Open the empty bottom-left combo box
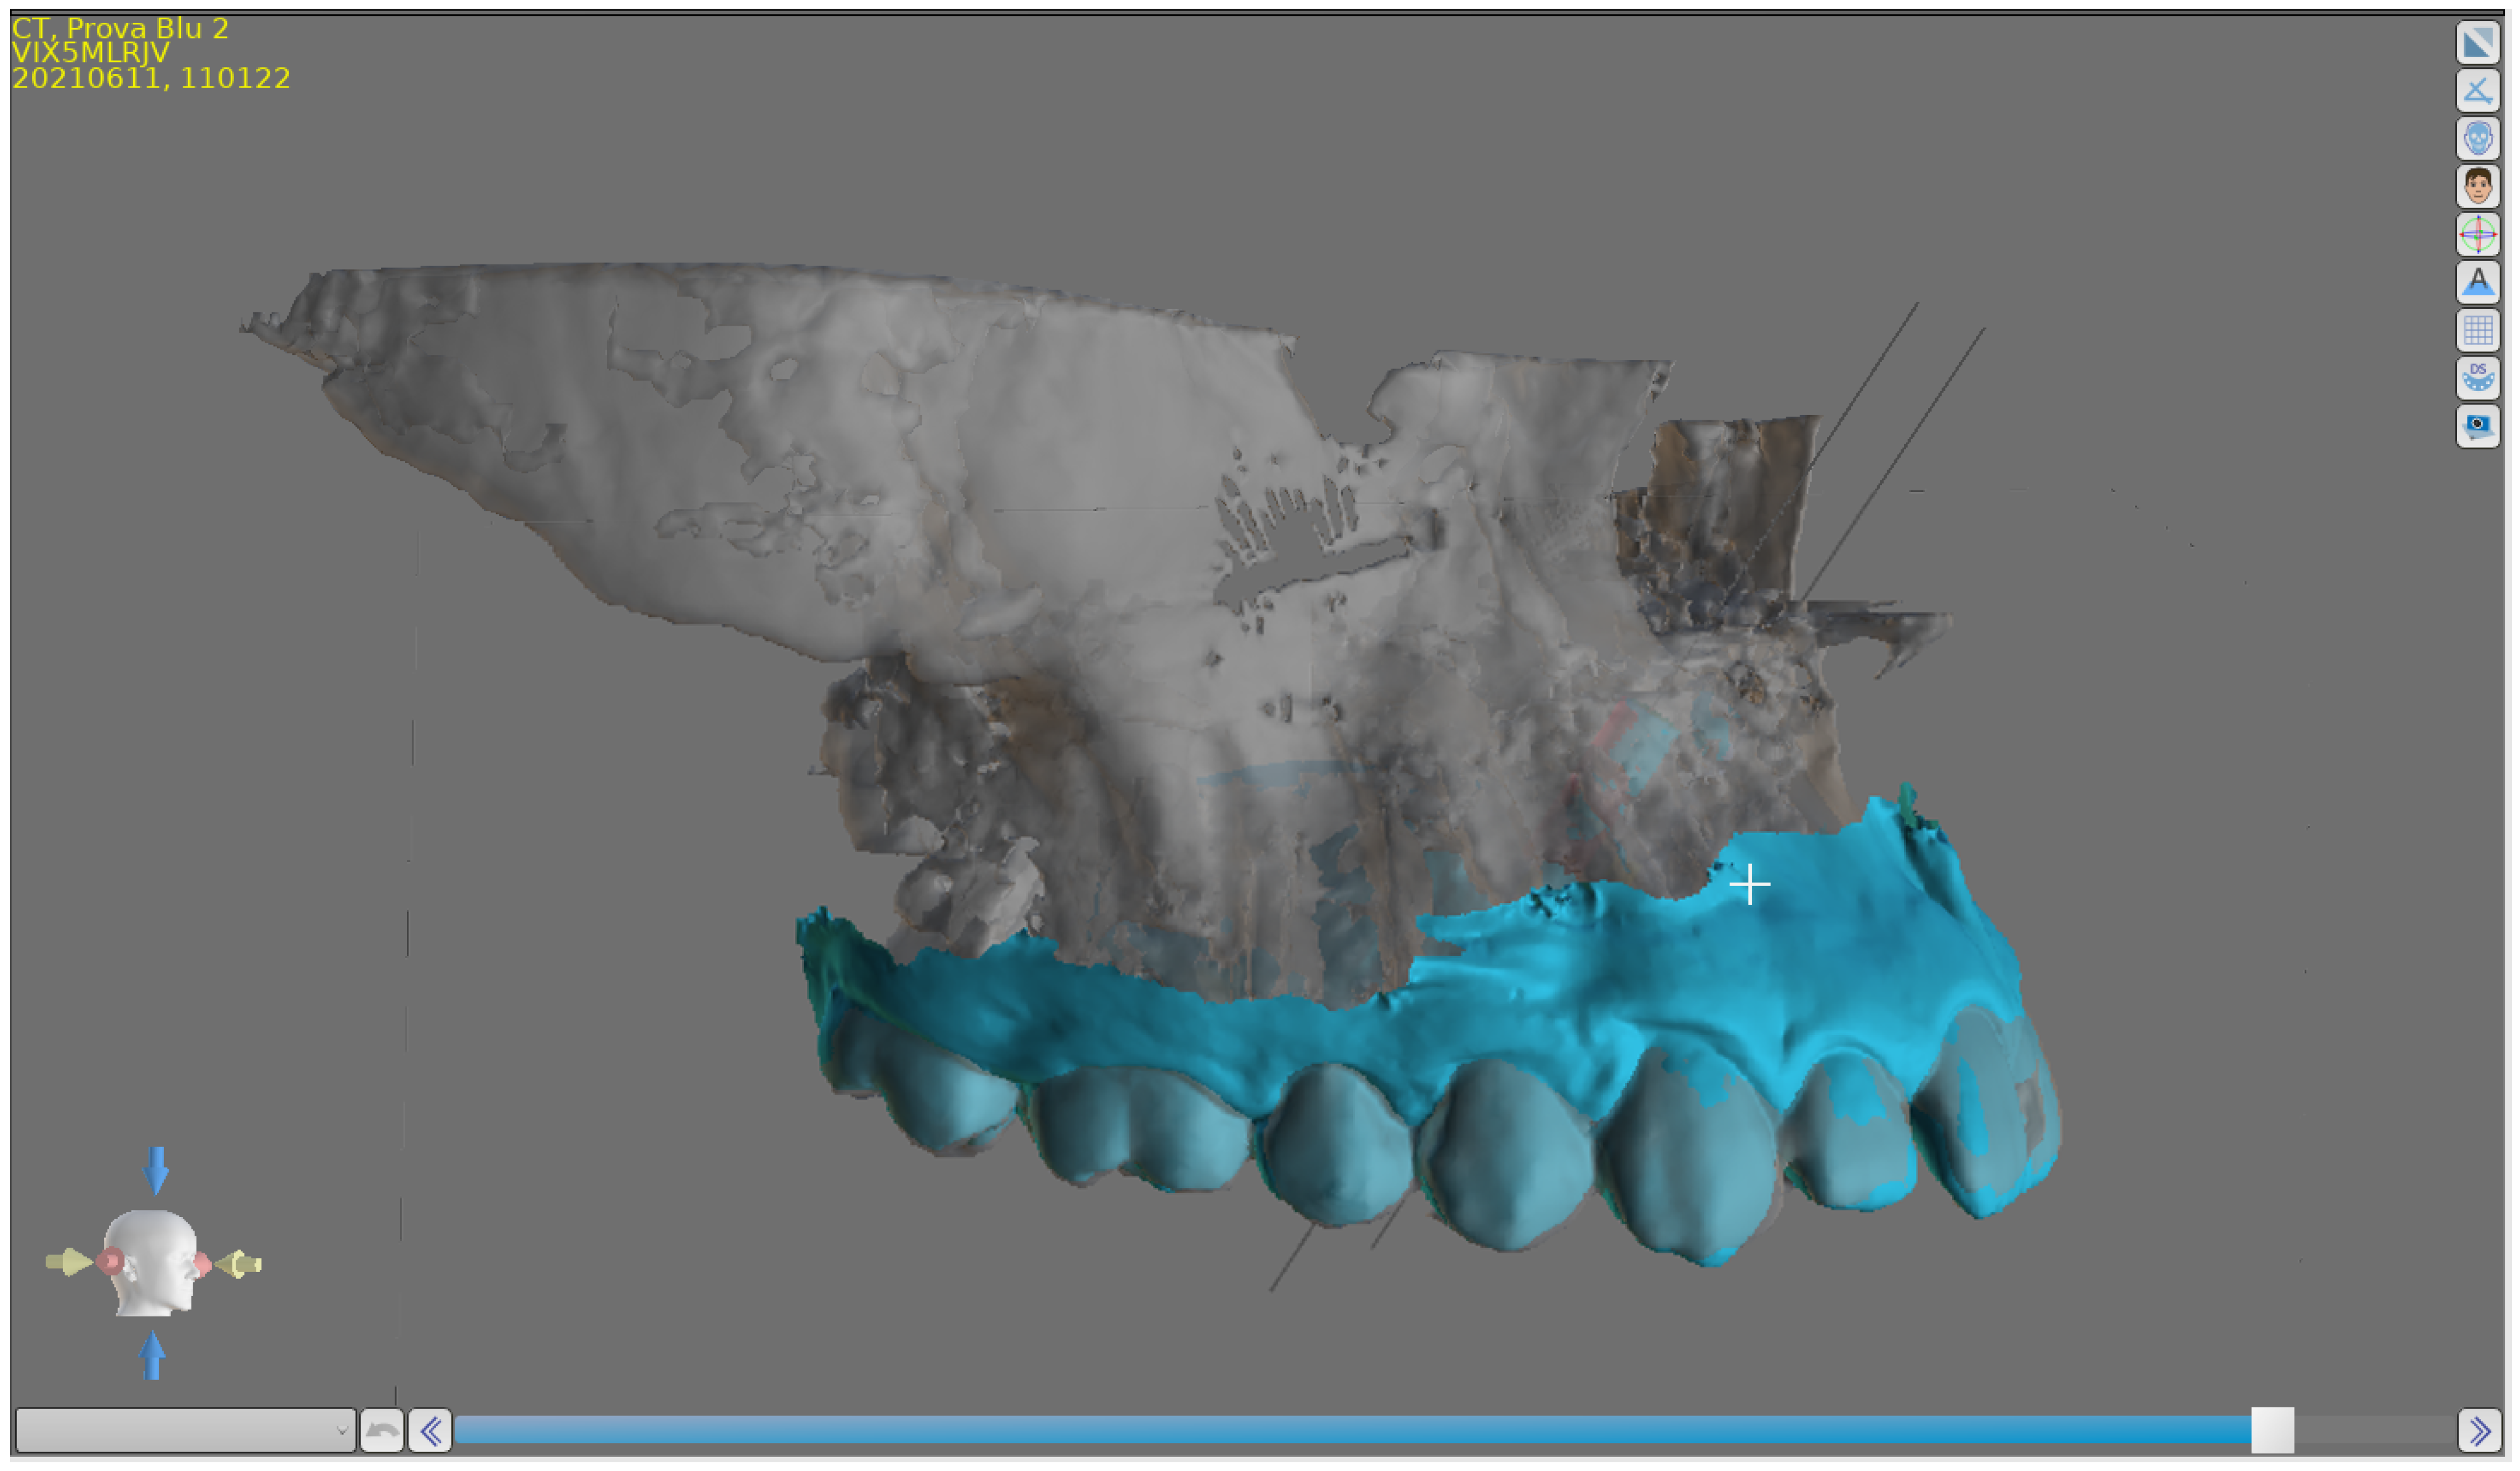The width and height of the screenshot is (2520, 1471). tap(186, 1431)
